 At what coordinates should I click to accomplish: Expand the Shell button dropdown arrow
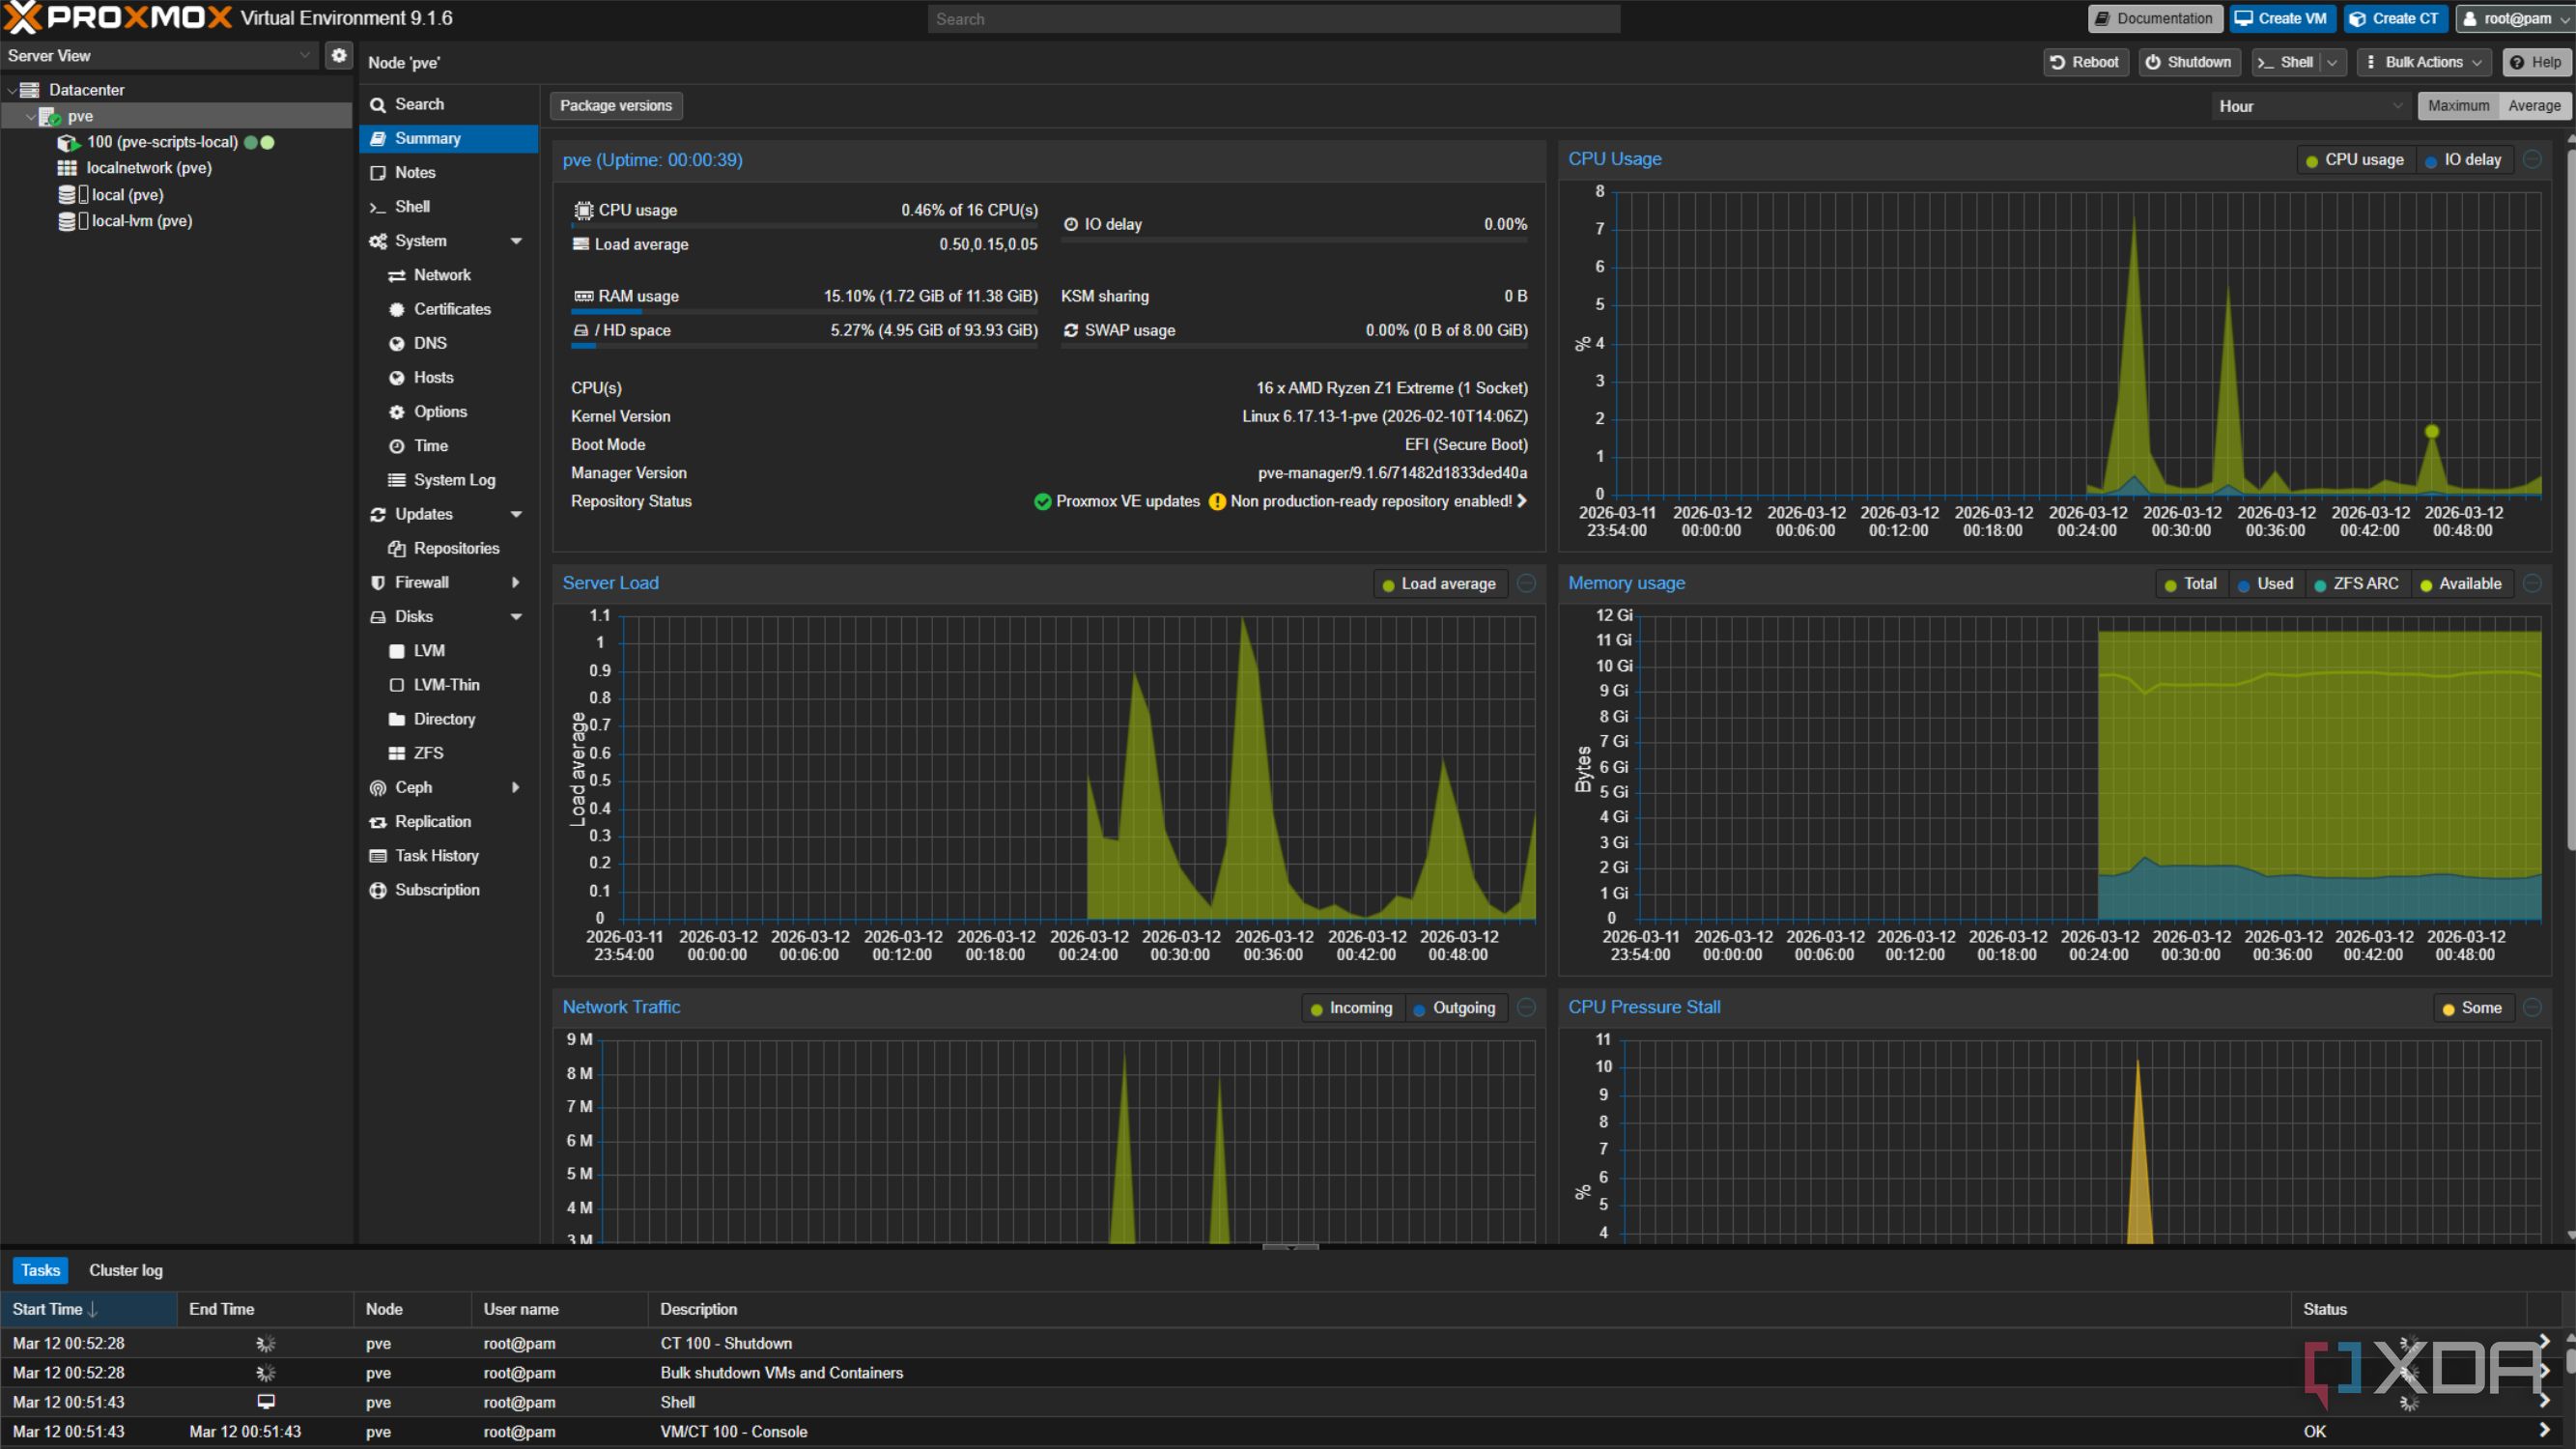pos(2332,62)
